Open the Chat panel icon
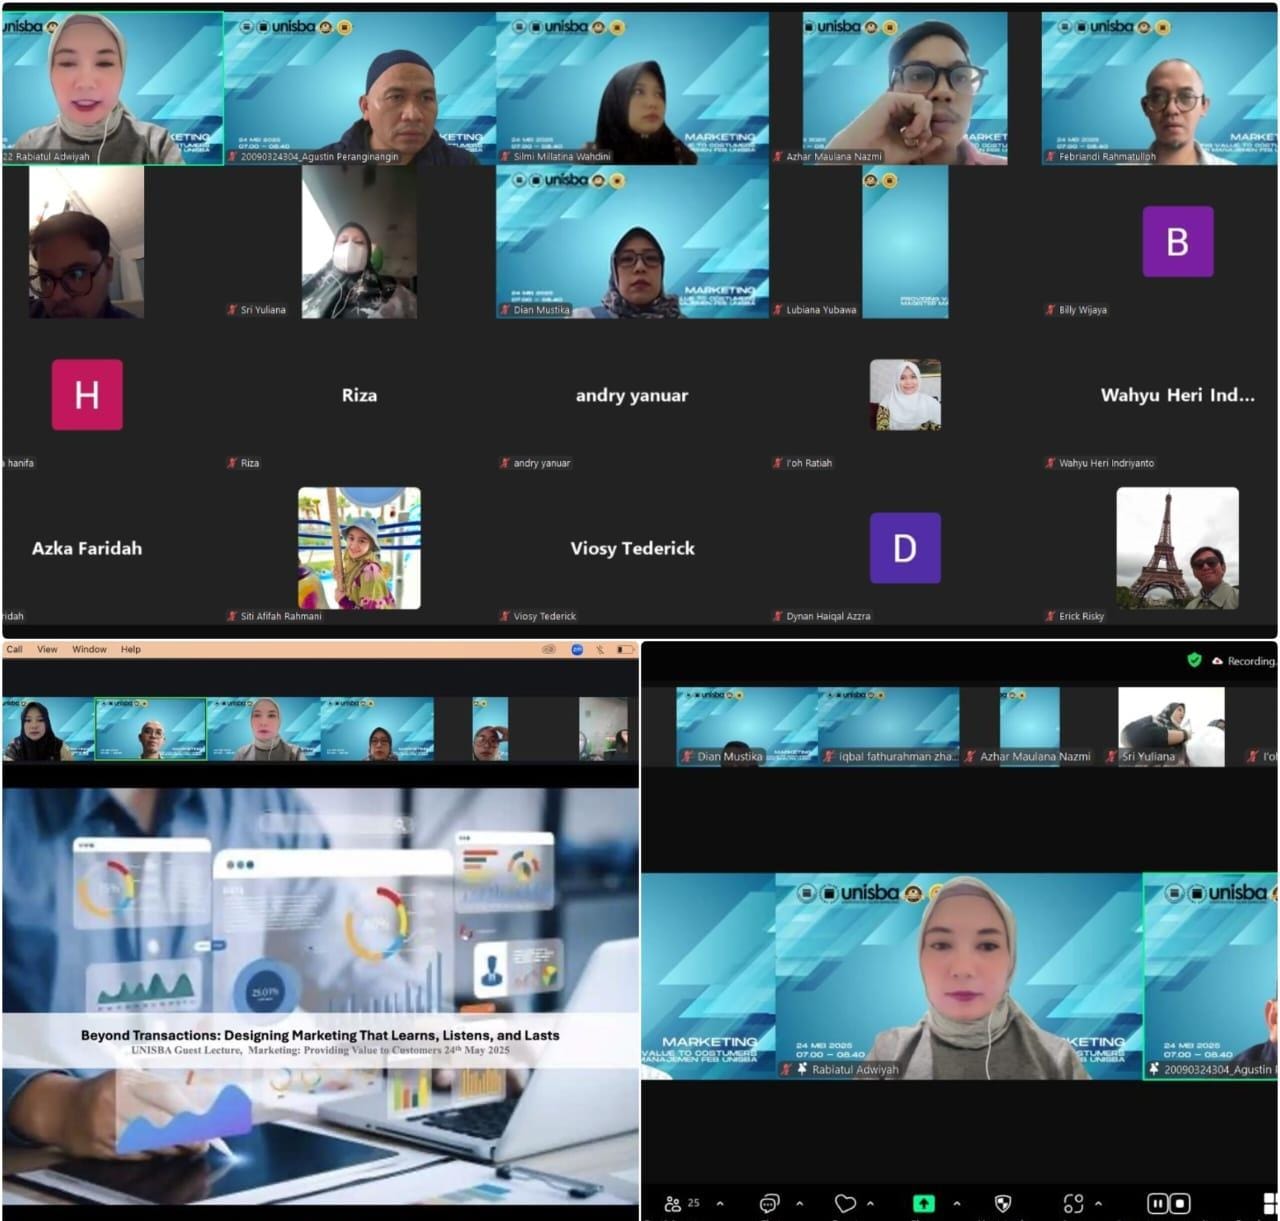This screenshot has width=1280, height=1221. [x=769, y=1203]
